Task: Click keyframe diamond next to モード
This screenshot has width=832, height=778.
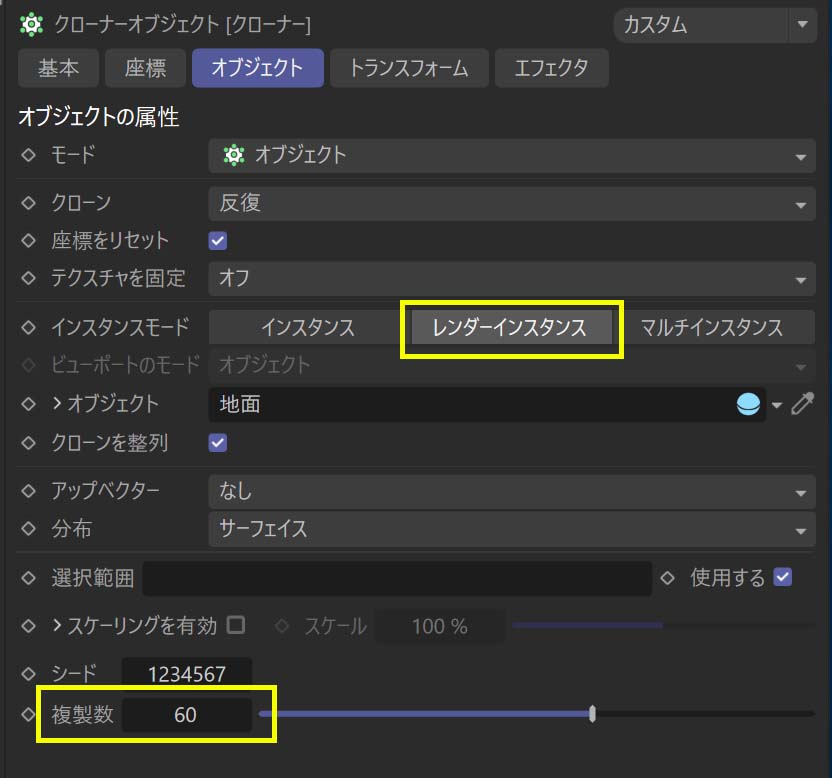Action: click(28, 155)
